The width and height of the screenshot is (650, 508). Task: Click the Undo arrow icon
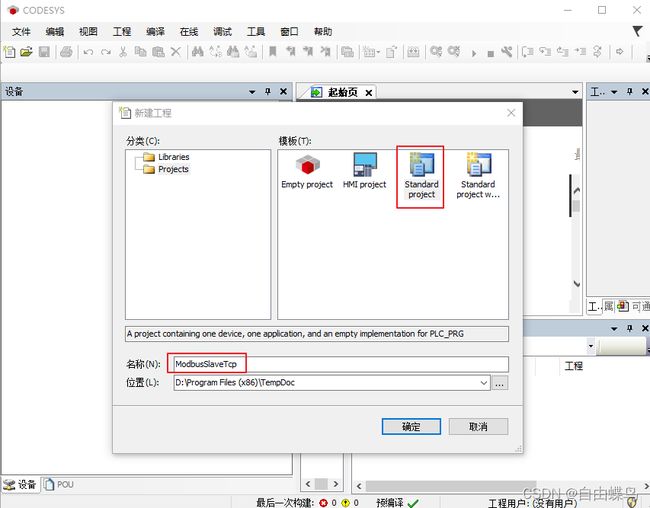click(88, 52)
